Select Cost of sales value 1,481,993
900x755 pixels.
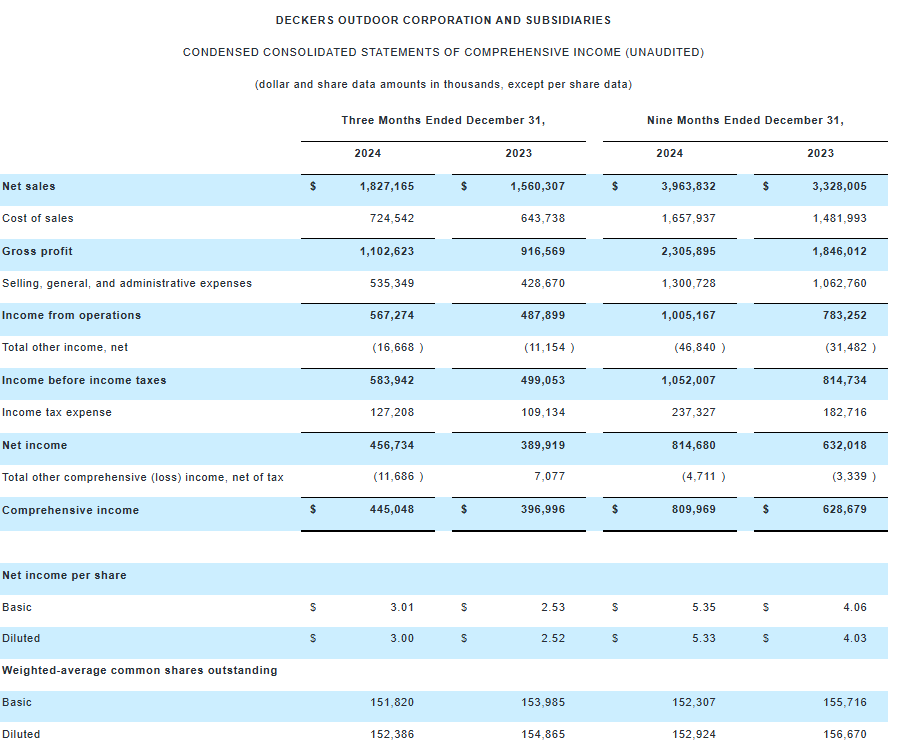[x=840, y=218]
